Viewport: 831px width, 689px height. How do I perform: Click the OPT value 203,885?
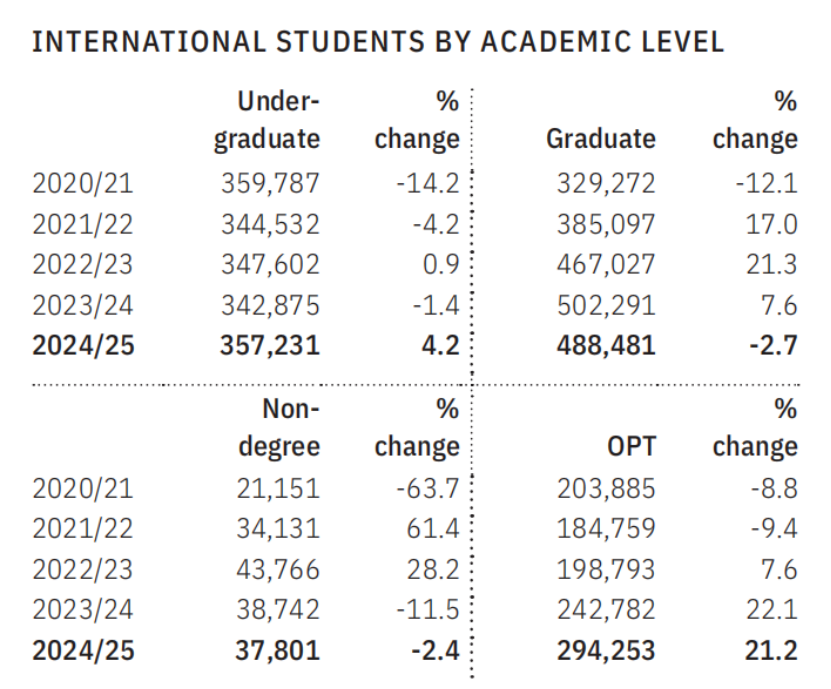[606, 489]
